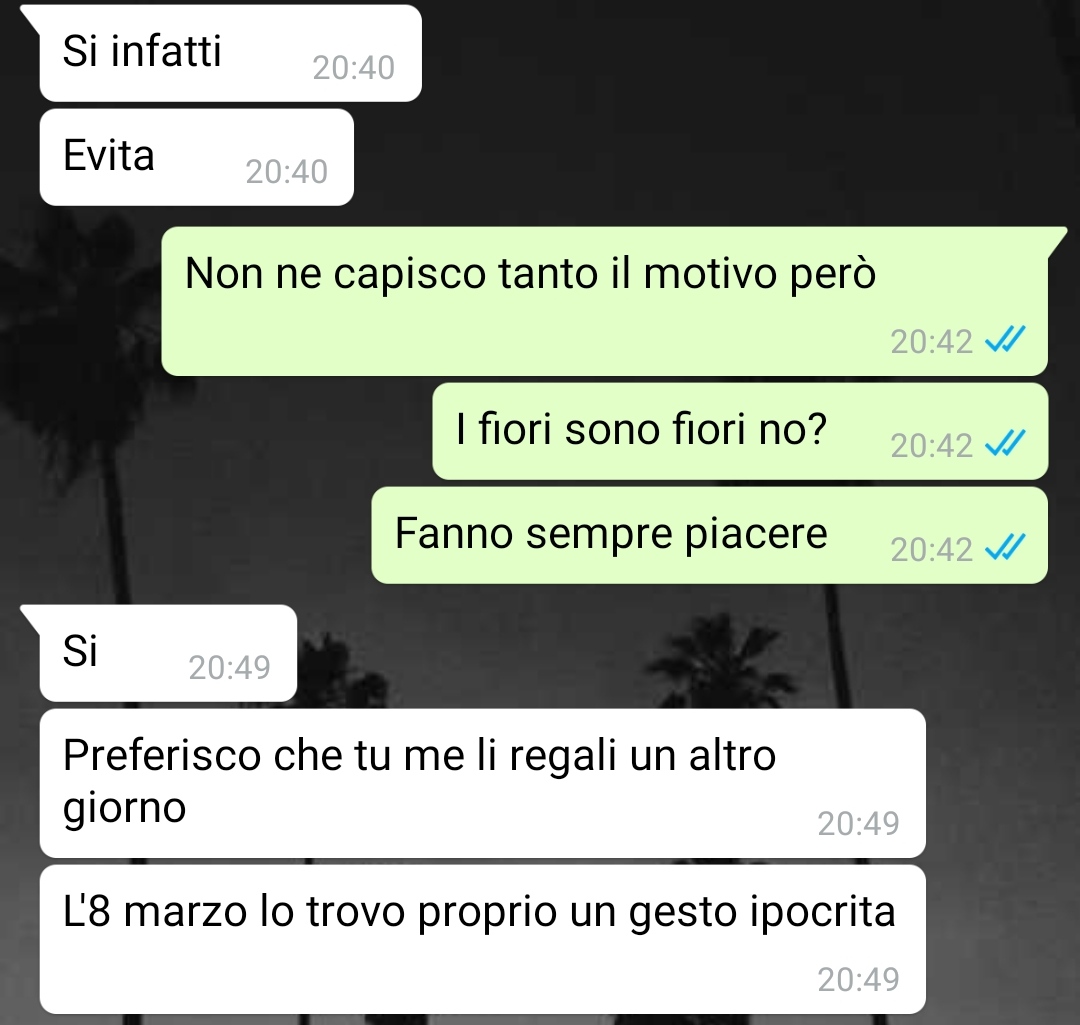Click read checkmarks on 'Non ne capisco' message

tap(1006, 340)
